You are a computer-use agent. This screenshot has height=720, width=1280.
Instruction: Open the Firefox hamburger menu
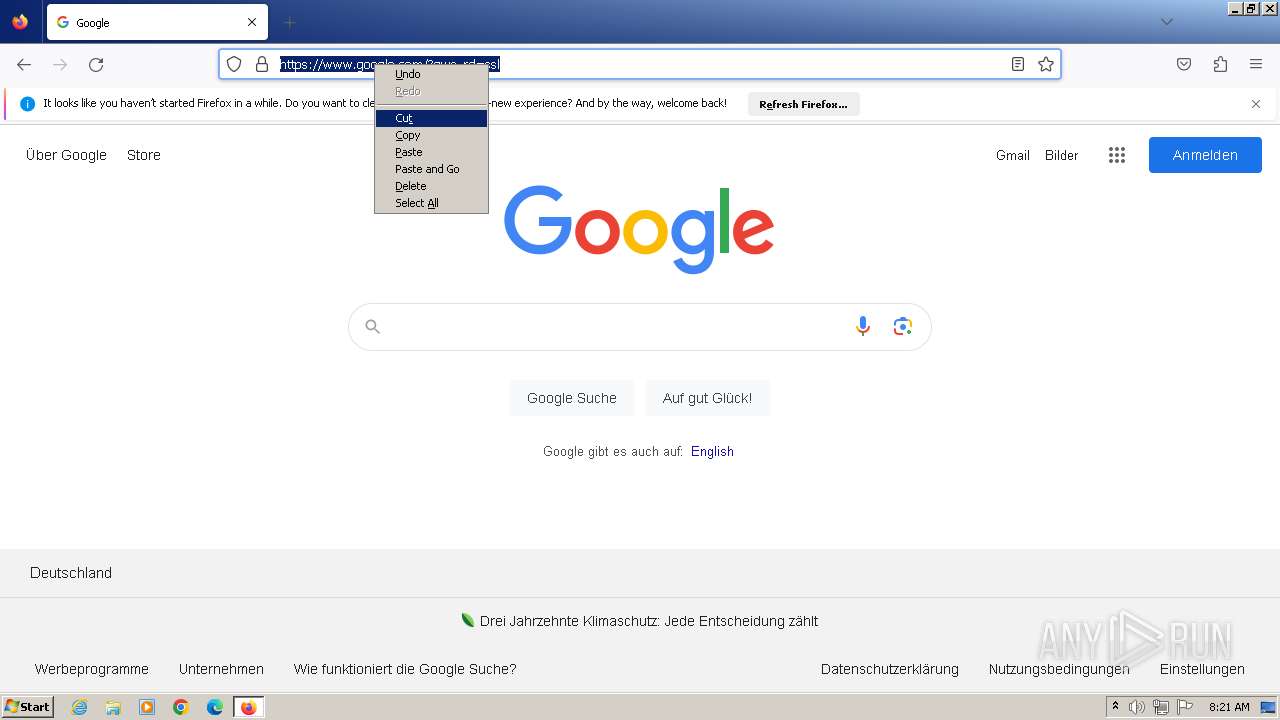(1256, 64)
